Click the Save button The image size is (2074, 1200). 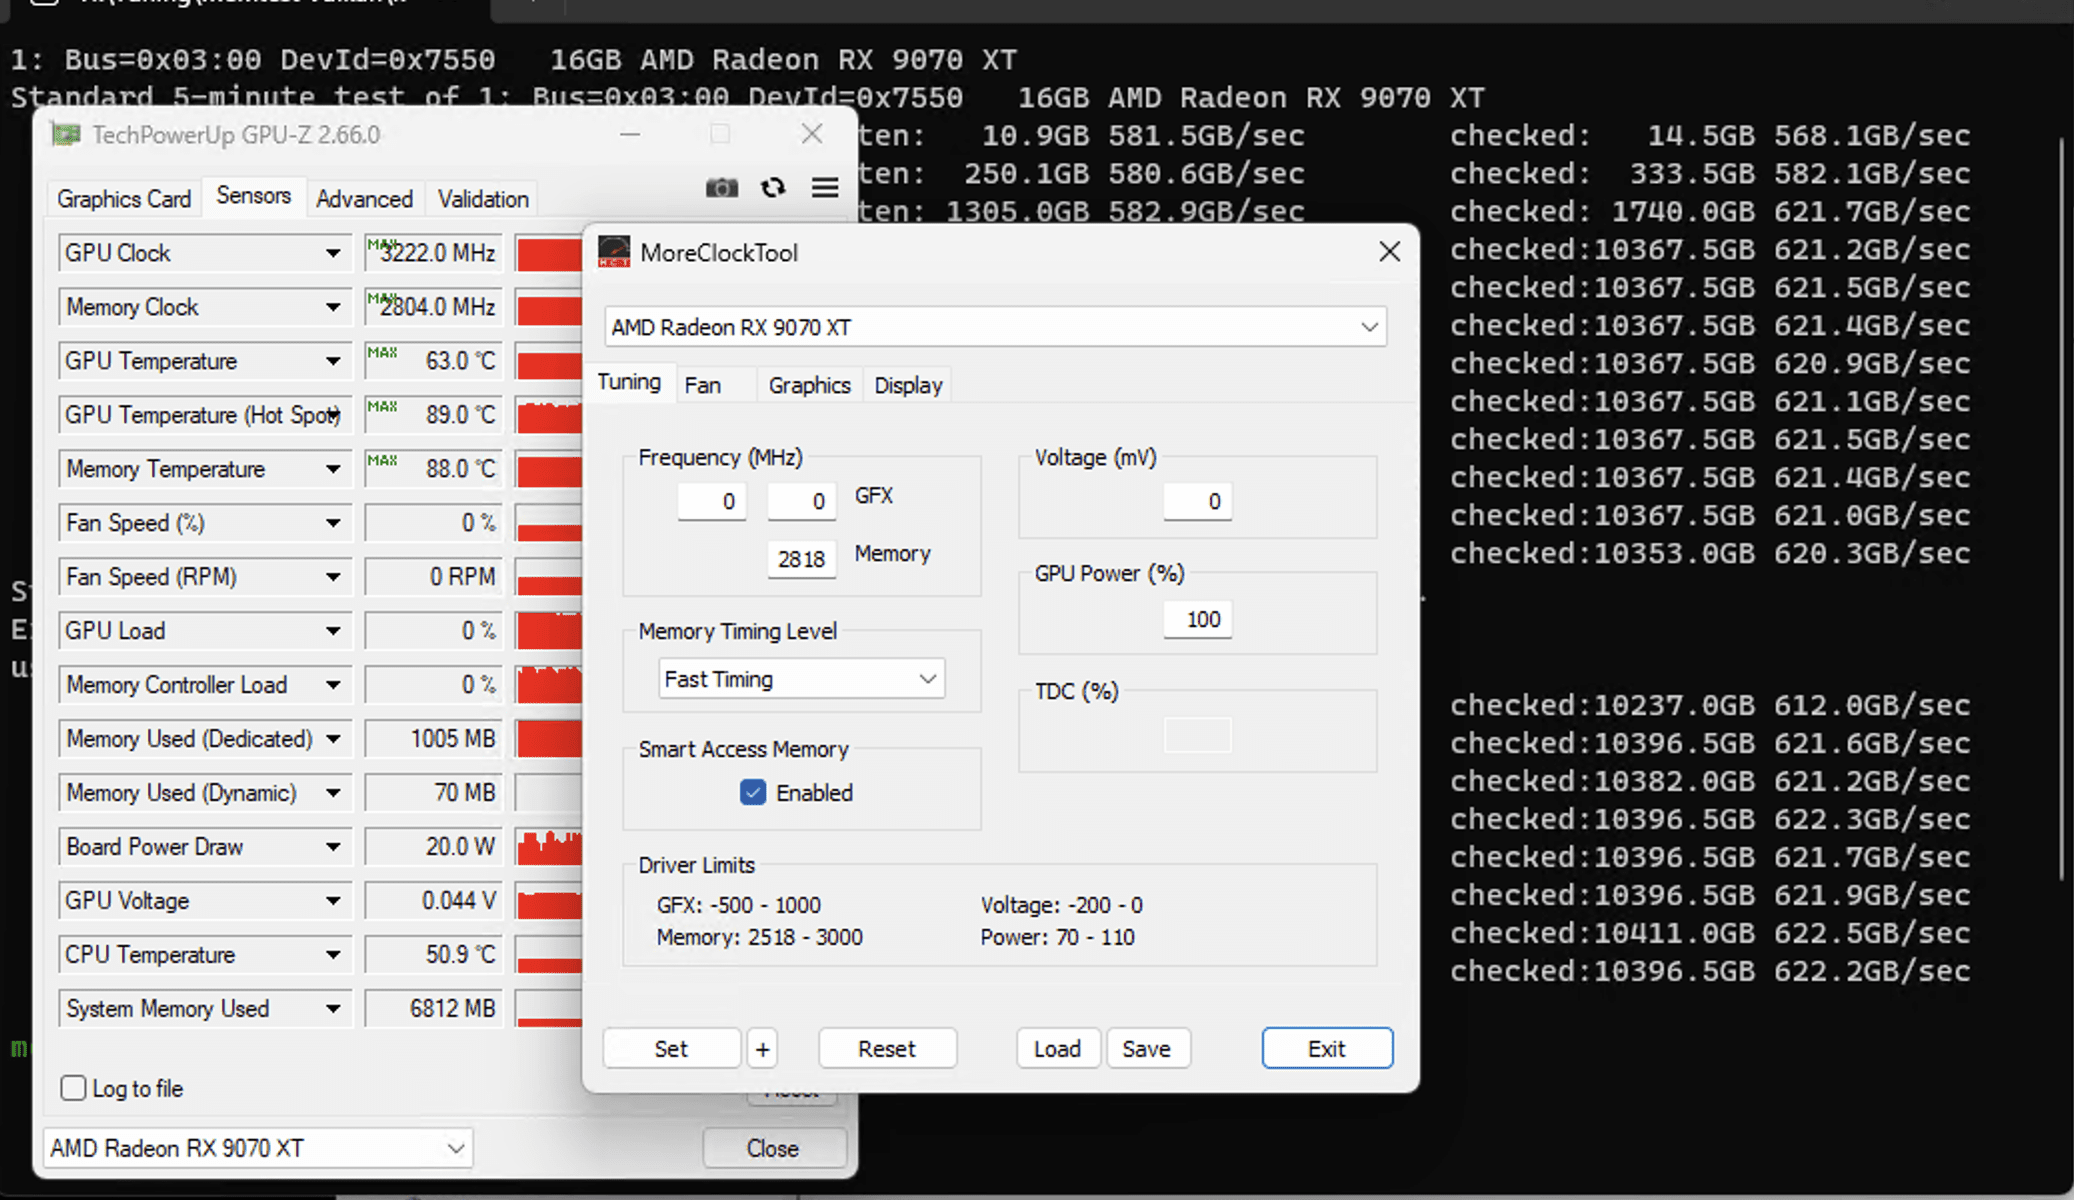point(1147,1048)
